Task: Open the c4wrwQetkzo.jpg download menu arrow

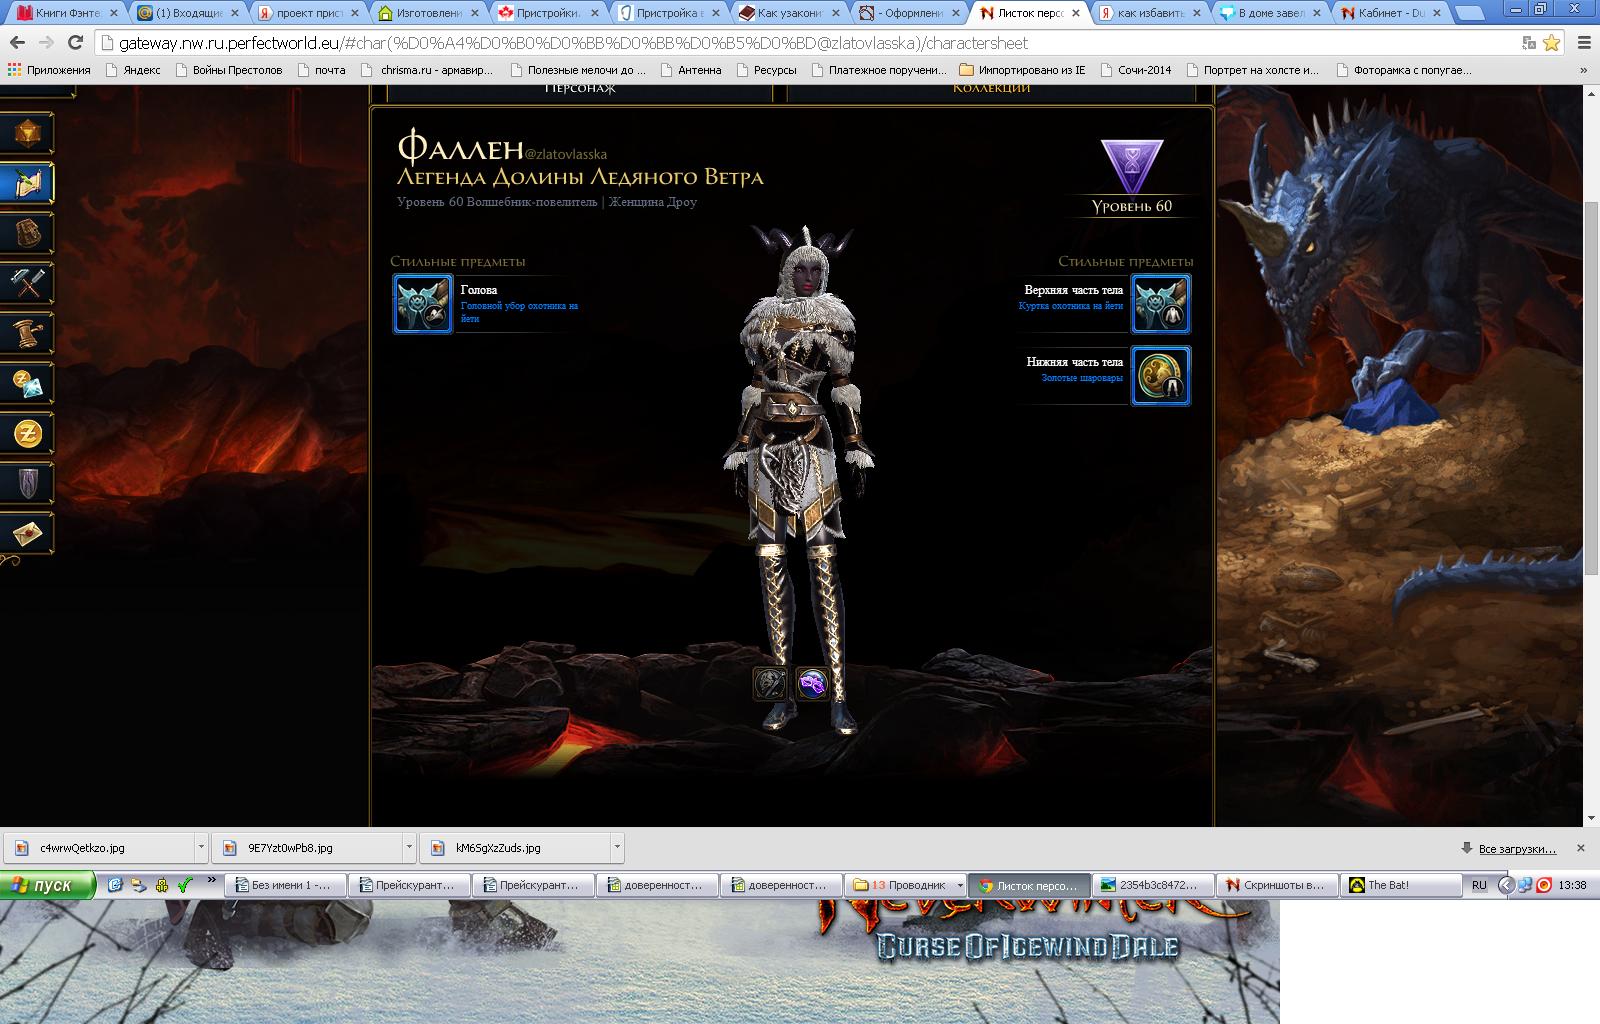Action: 201,847
